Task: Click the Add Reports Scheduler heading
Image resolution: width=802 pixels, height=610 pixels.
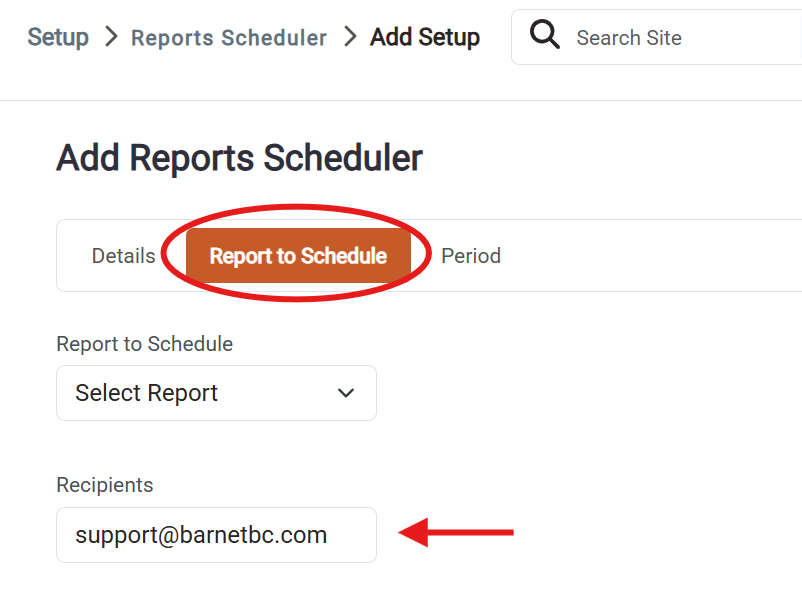Action: (239, 158)
